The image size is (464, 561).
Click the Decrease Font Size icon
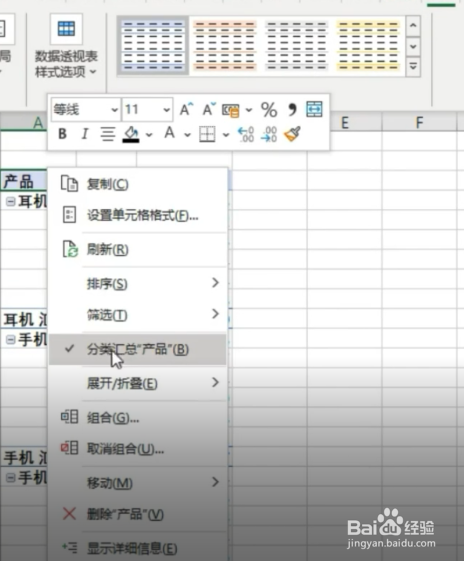209,109
